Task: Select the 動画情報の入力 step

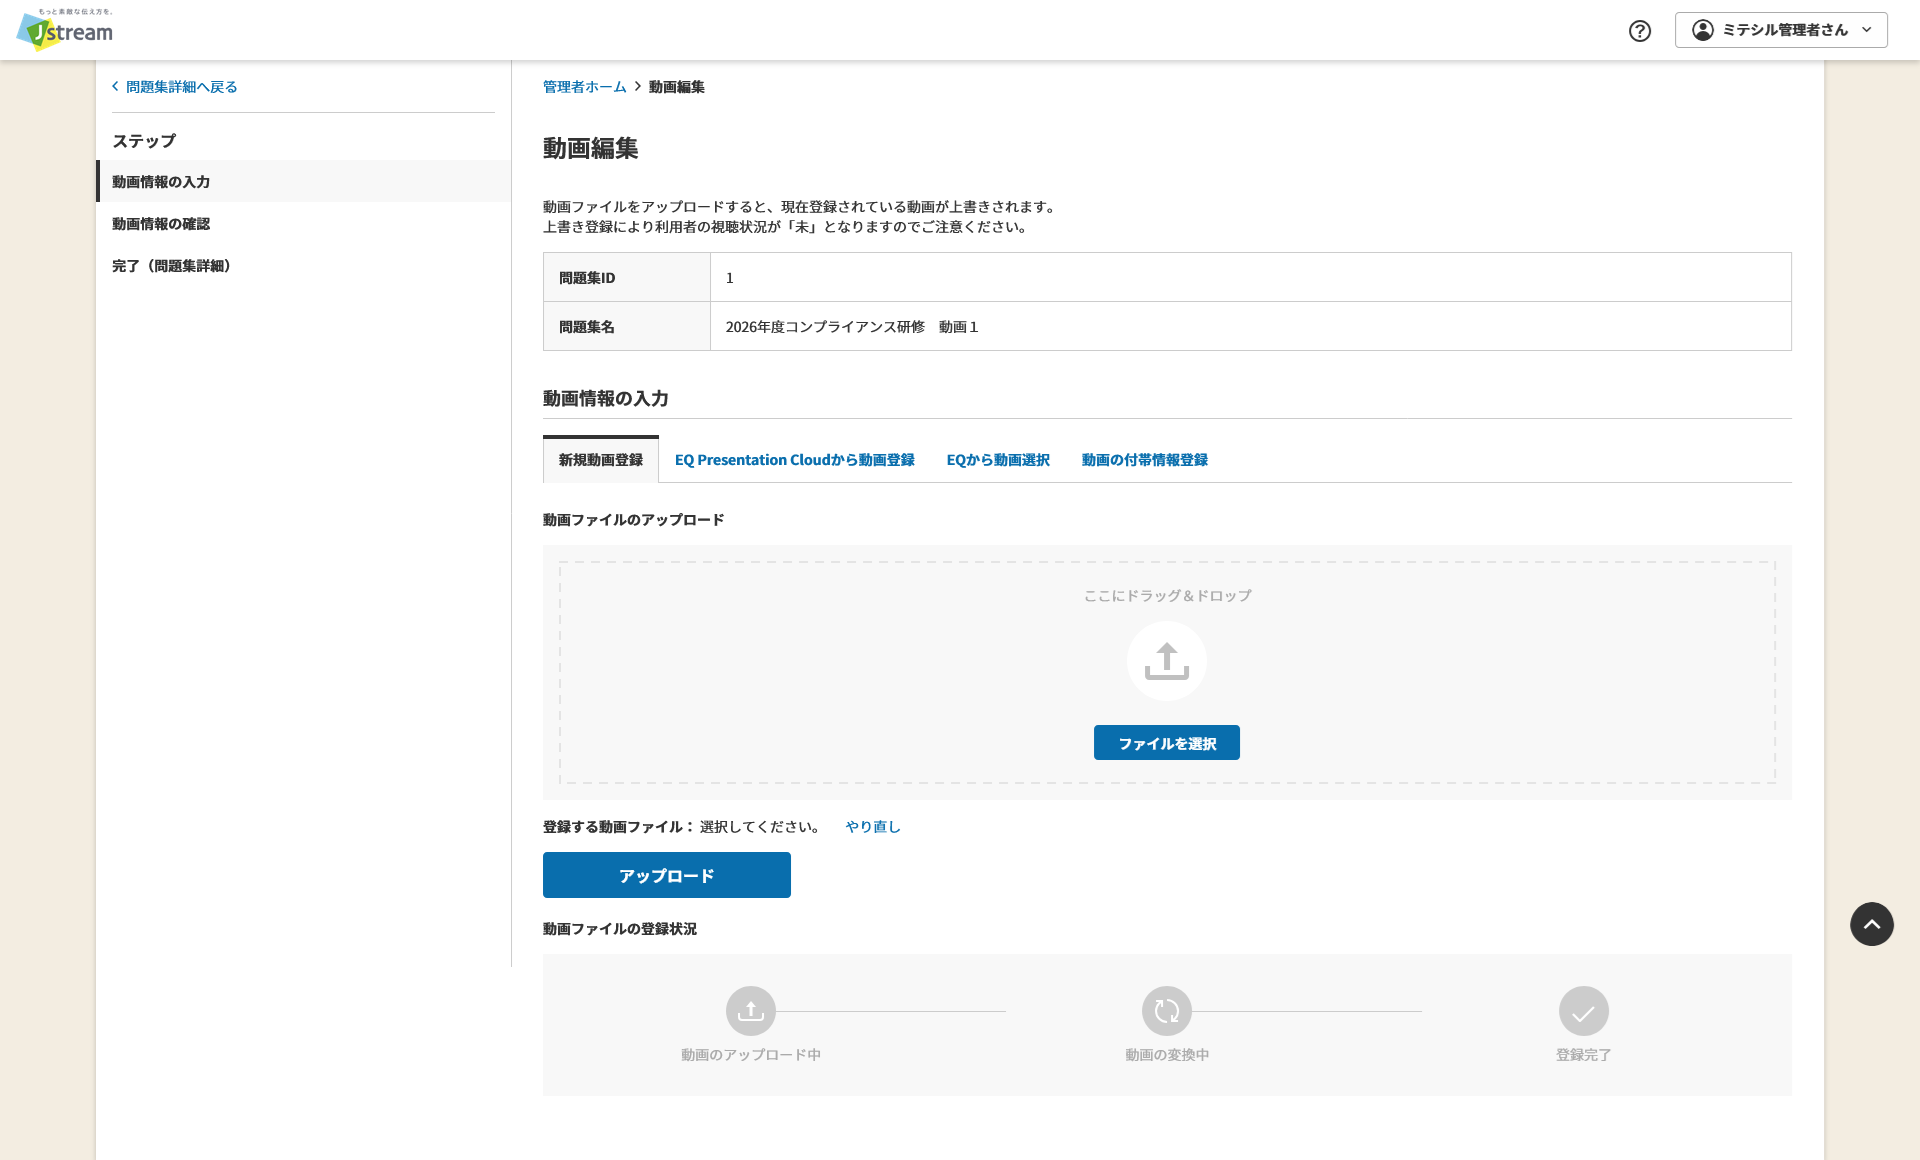Action: pyautogui.click(x=303, y=181)
